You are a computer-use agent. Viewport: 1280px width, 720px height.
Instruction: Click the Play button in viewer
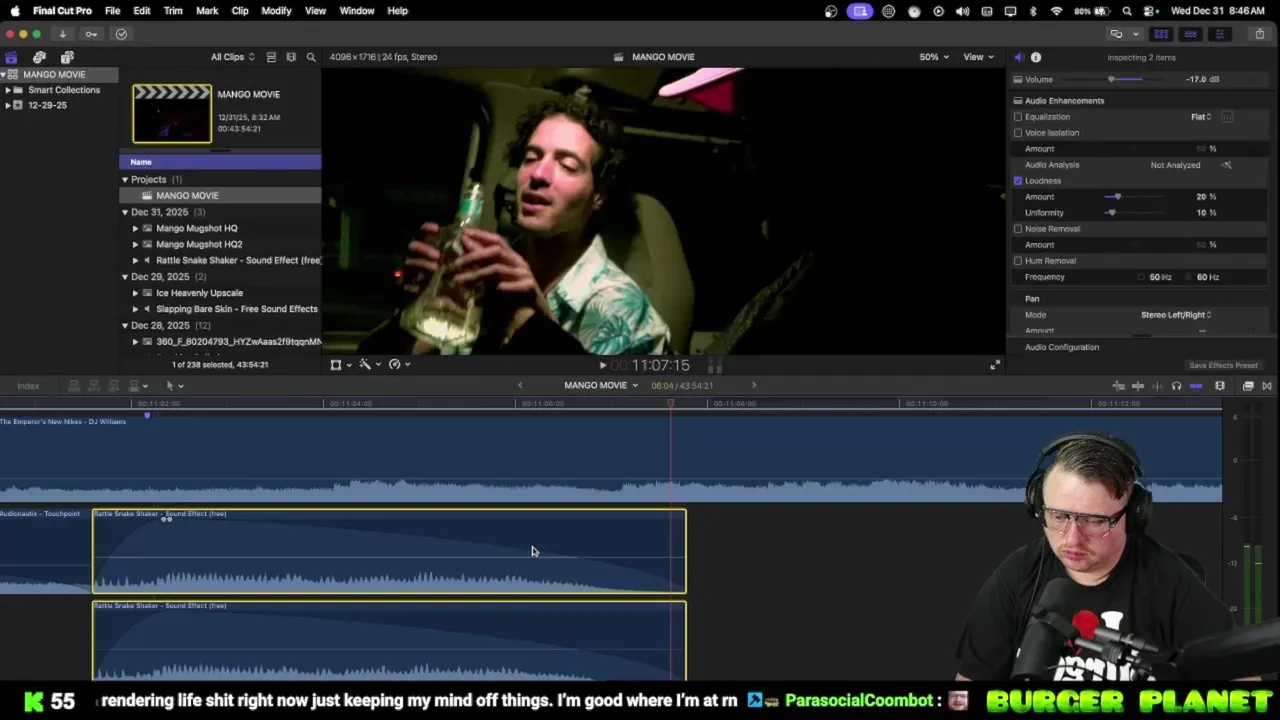click(603, 366)
